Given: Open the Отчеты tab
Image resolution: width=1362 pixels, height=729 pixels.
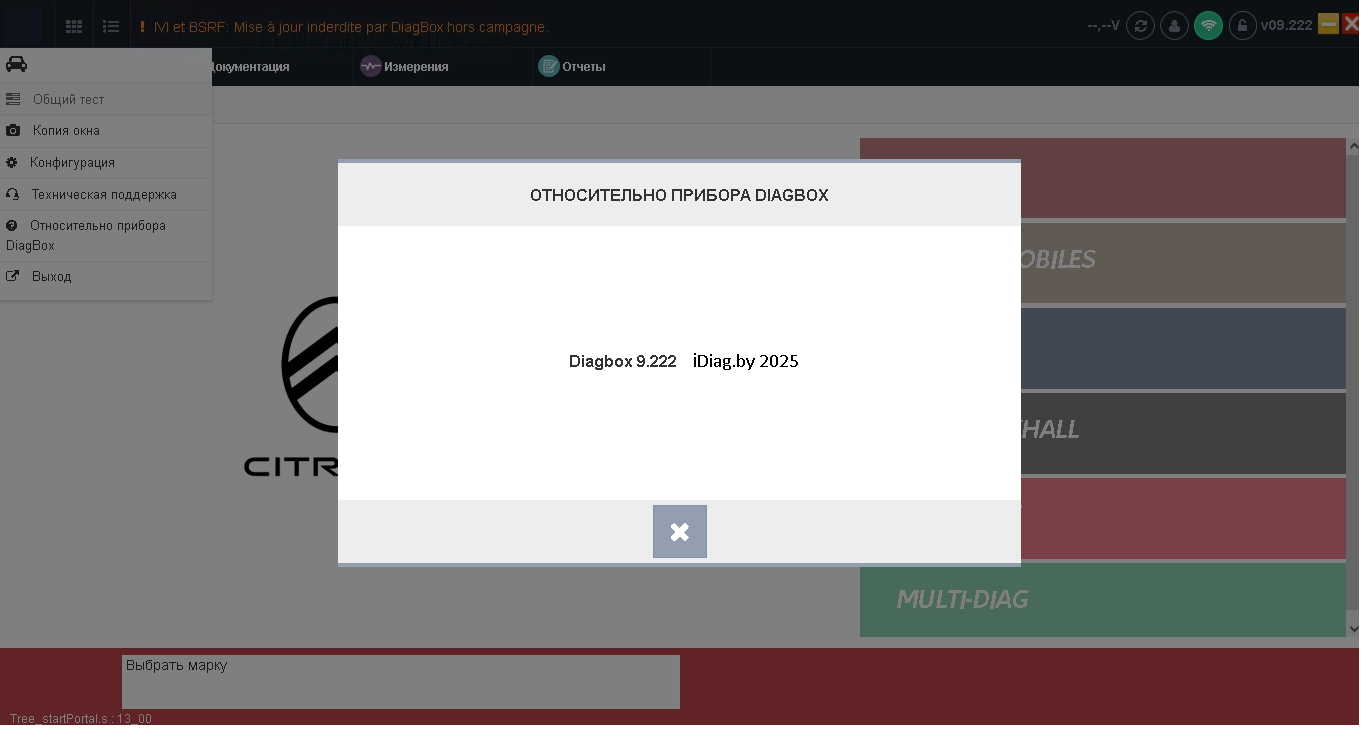Looking at the screenshot, I should click(x=573, y=67).
